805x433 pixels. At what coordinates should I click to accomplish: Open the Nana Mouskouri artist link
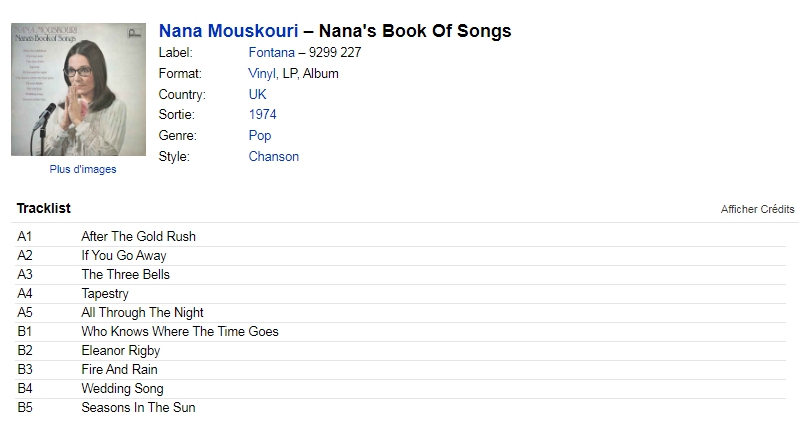click(228, 31)
